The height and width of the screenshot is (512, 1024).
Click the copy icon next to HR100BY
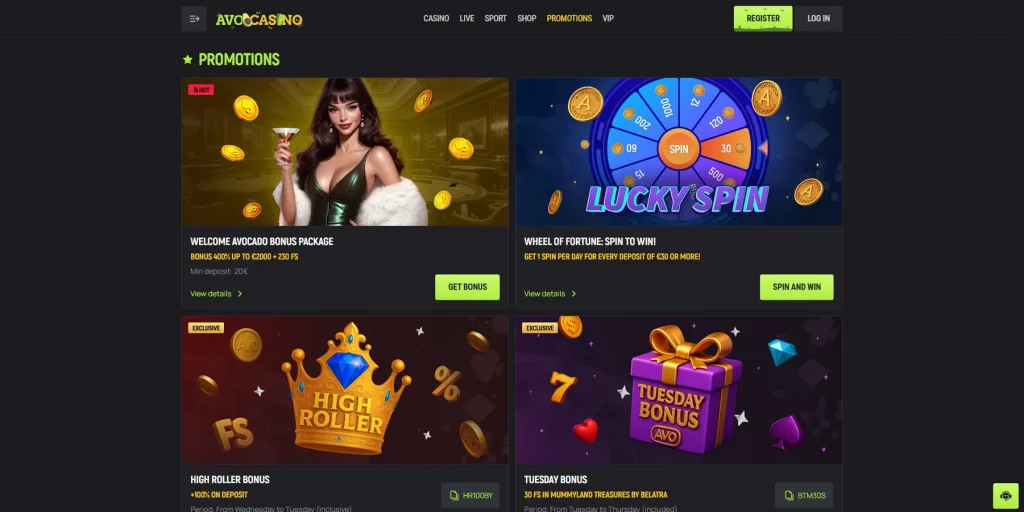[x=454, y=496]
